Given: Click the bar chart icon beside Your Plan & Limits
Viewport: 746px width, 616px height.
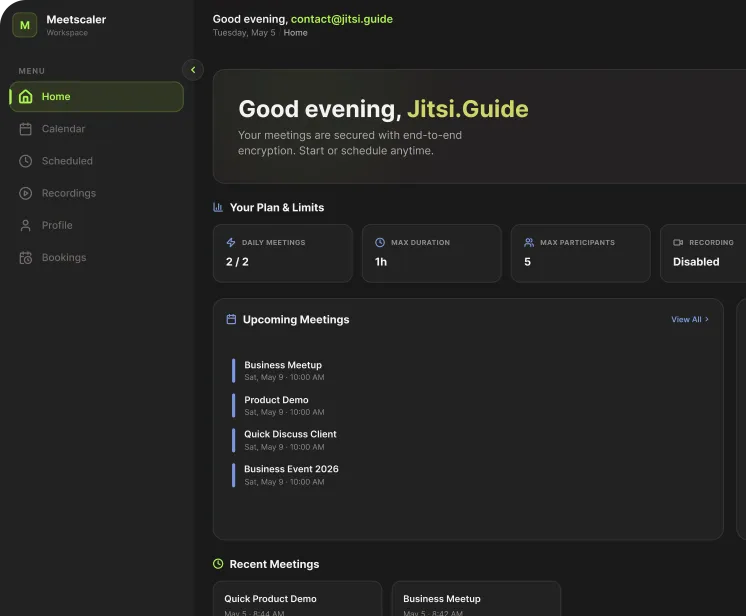Looking at the screenshot, I should click(x=218, y=207).
